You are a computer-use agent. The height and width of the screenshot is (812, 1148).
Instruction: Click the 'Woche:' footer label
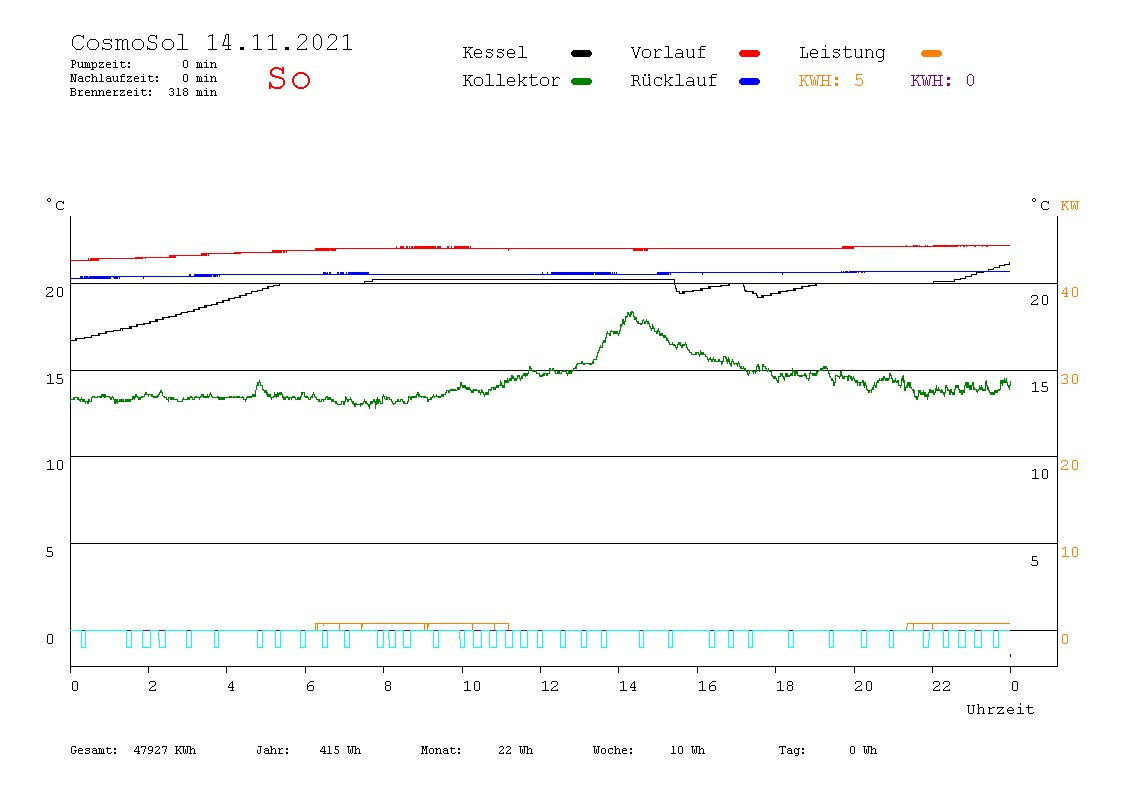click(x=613, y=750)
